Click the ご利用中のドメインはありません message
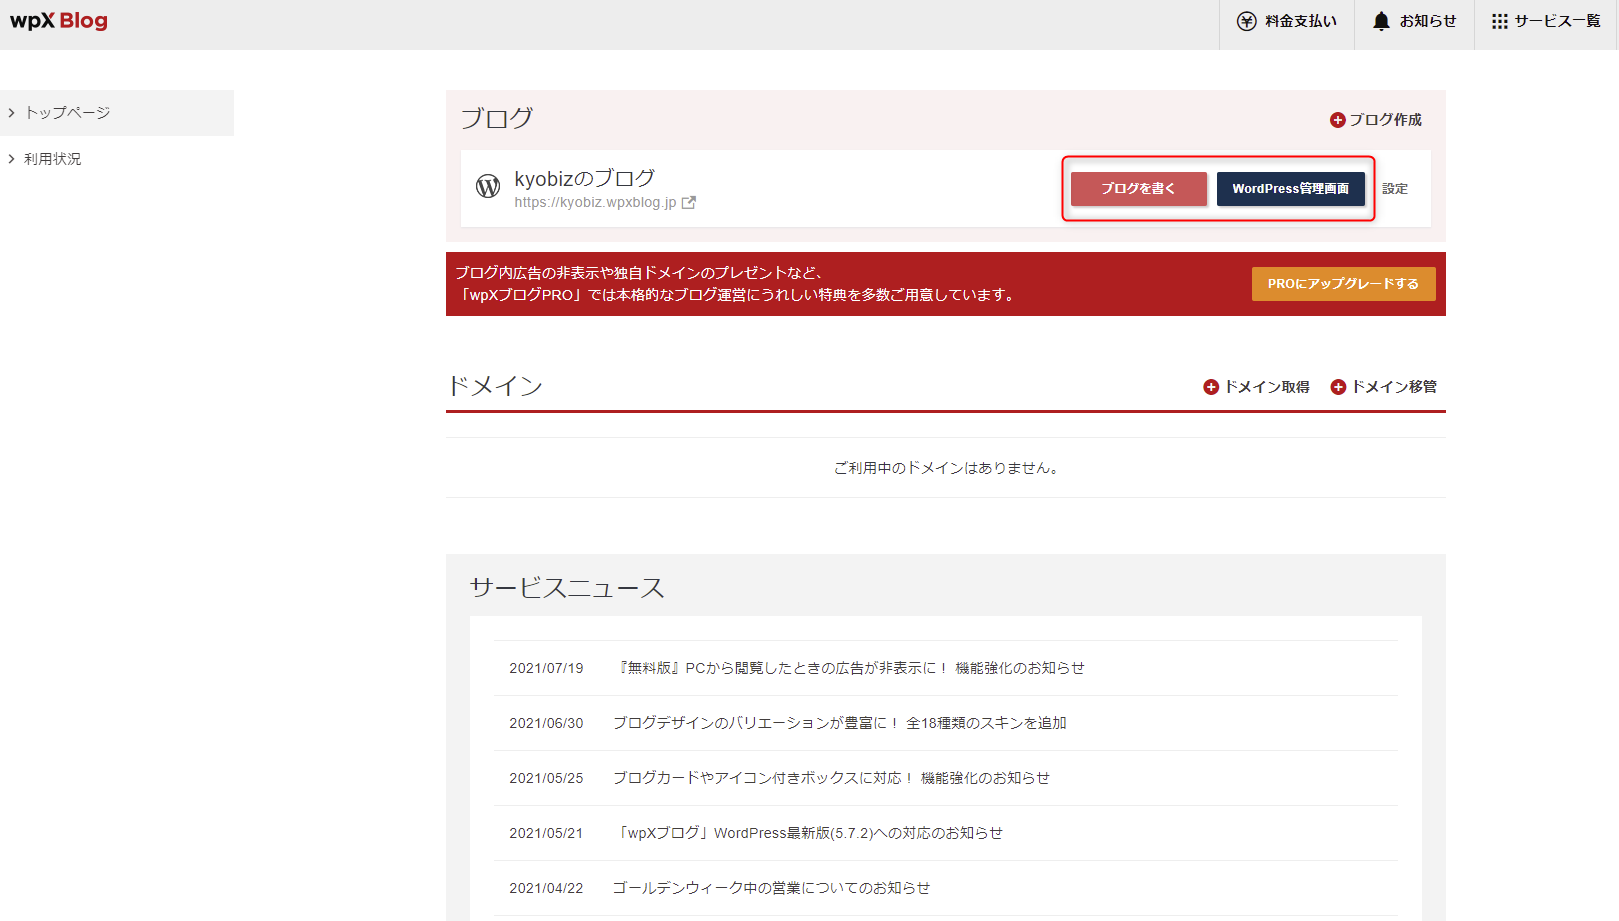 tap(946, 468)
